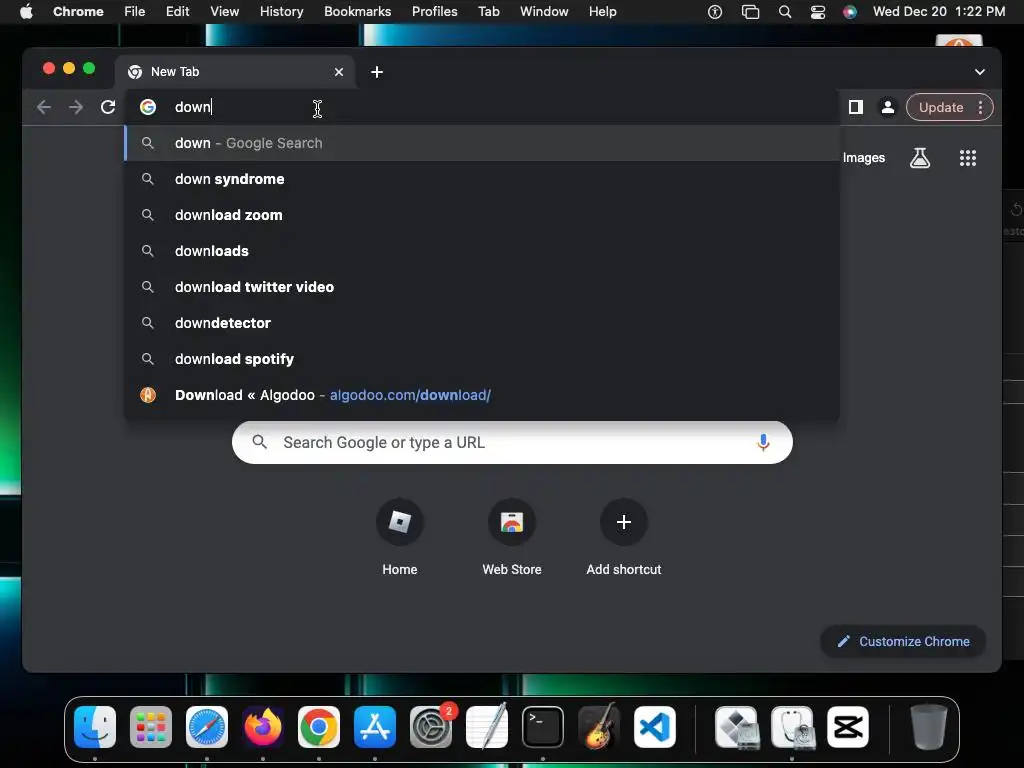Open Safari from the Dock
Viewport: 1024px width, 768px height.
tap(207, 727)
